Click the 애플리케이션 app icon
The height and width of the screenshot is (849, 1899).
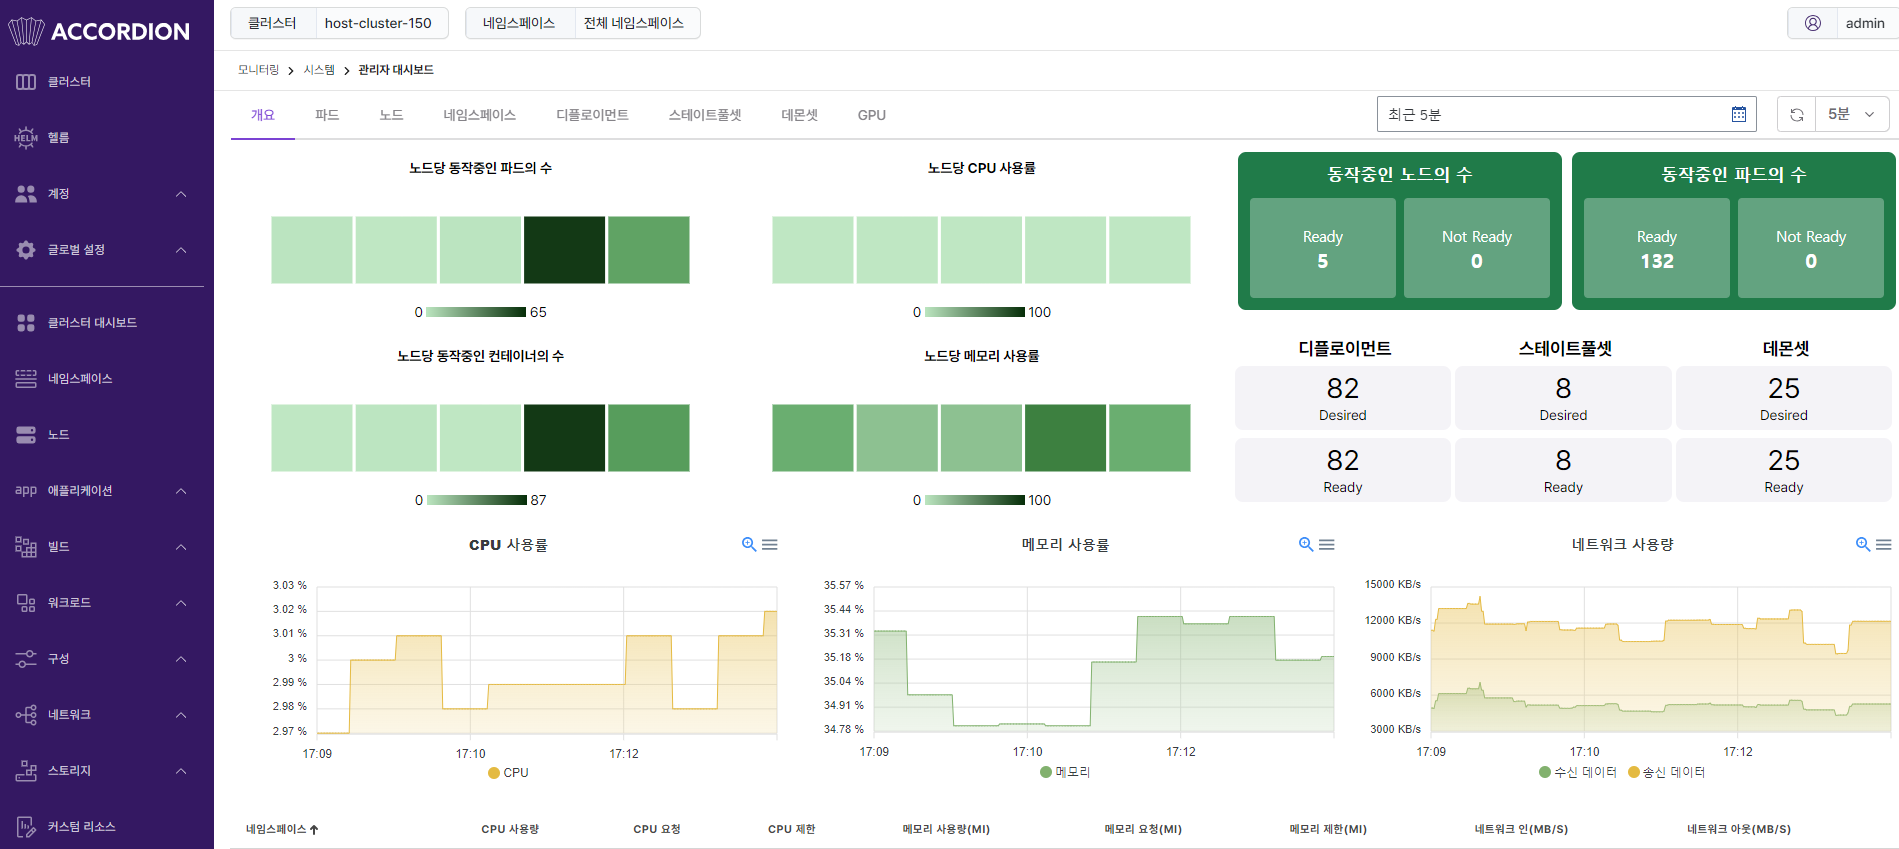(x=26, y=491)
